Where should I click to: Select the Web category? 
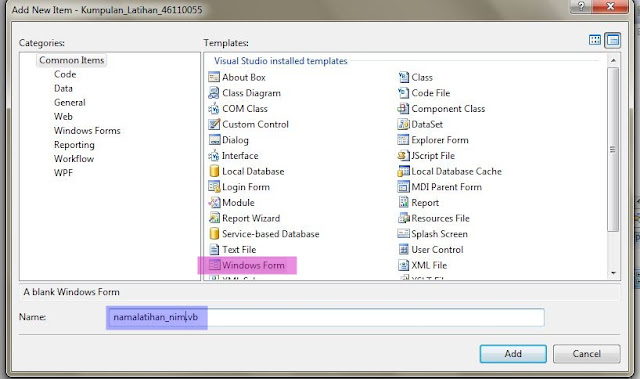coord(63,117)
